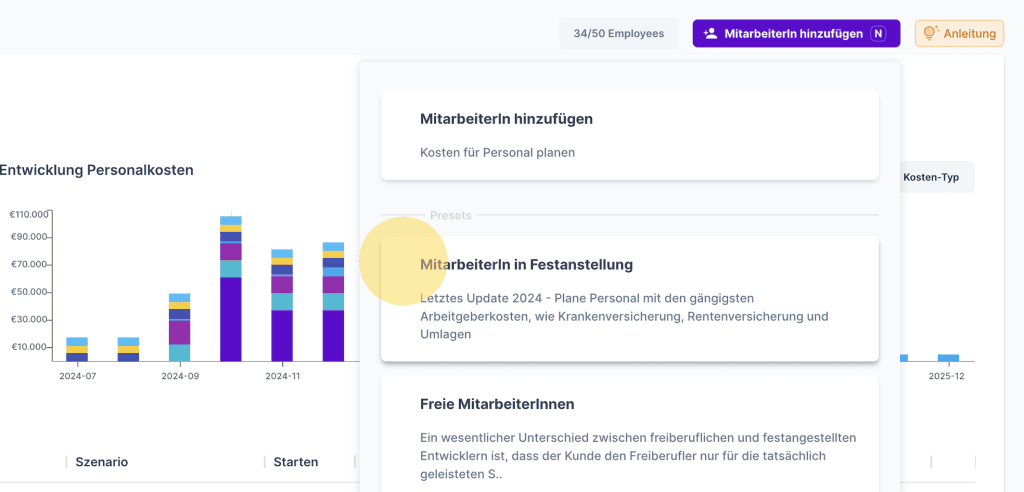Select the chart bar above 2024-11
This screenshot has width=1024, height=492.
(x=282, y=305)
